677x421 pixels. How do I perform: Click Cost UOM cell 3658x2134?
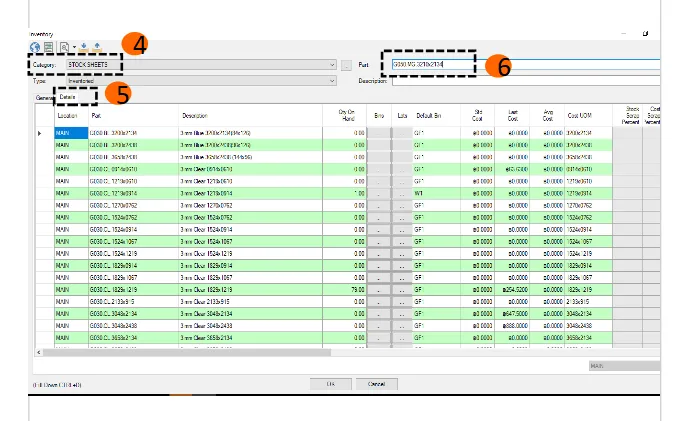tap(588, 338)
